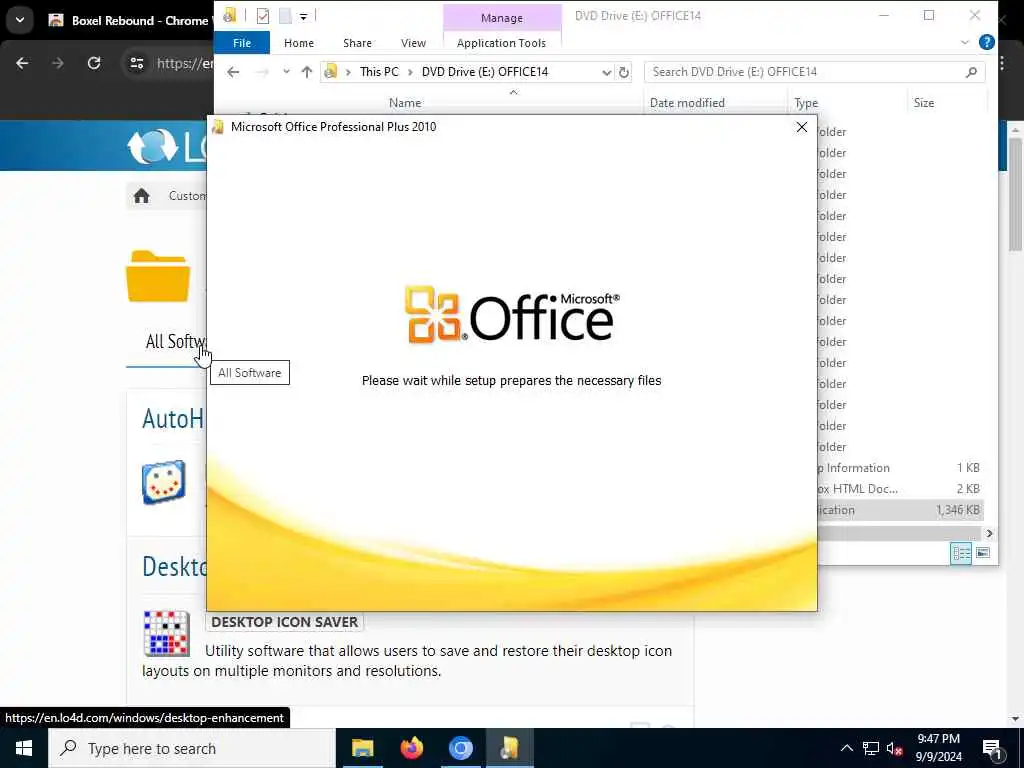The width and height of the screenshot is (1024, 768).
Task: Select the All Software tab on LO4D
Action: point(175,342)
